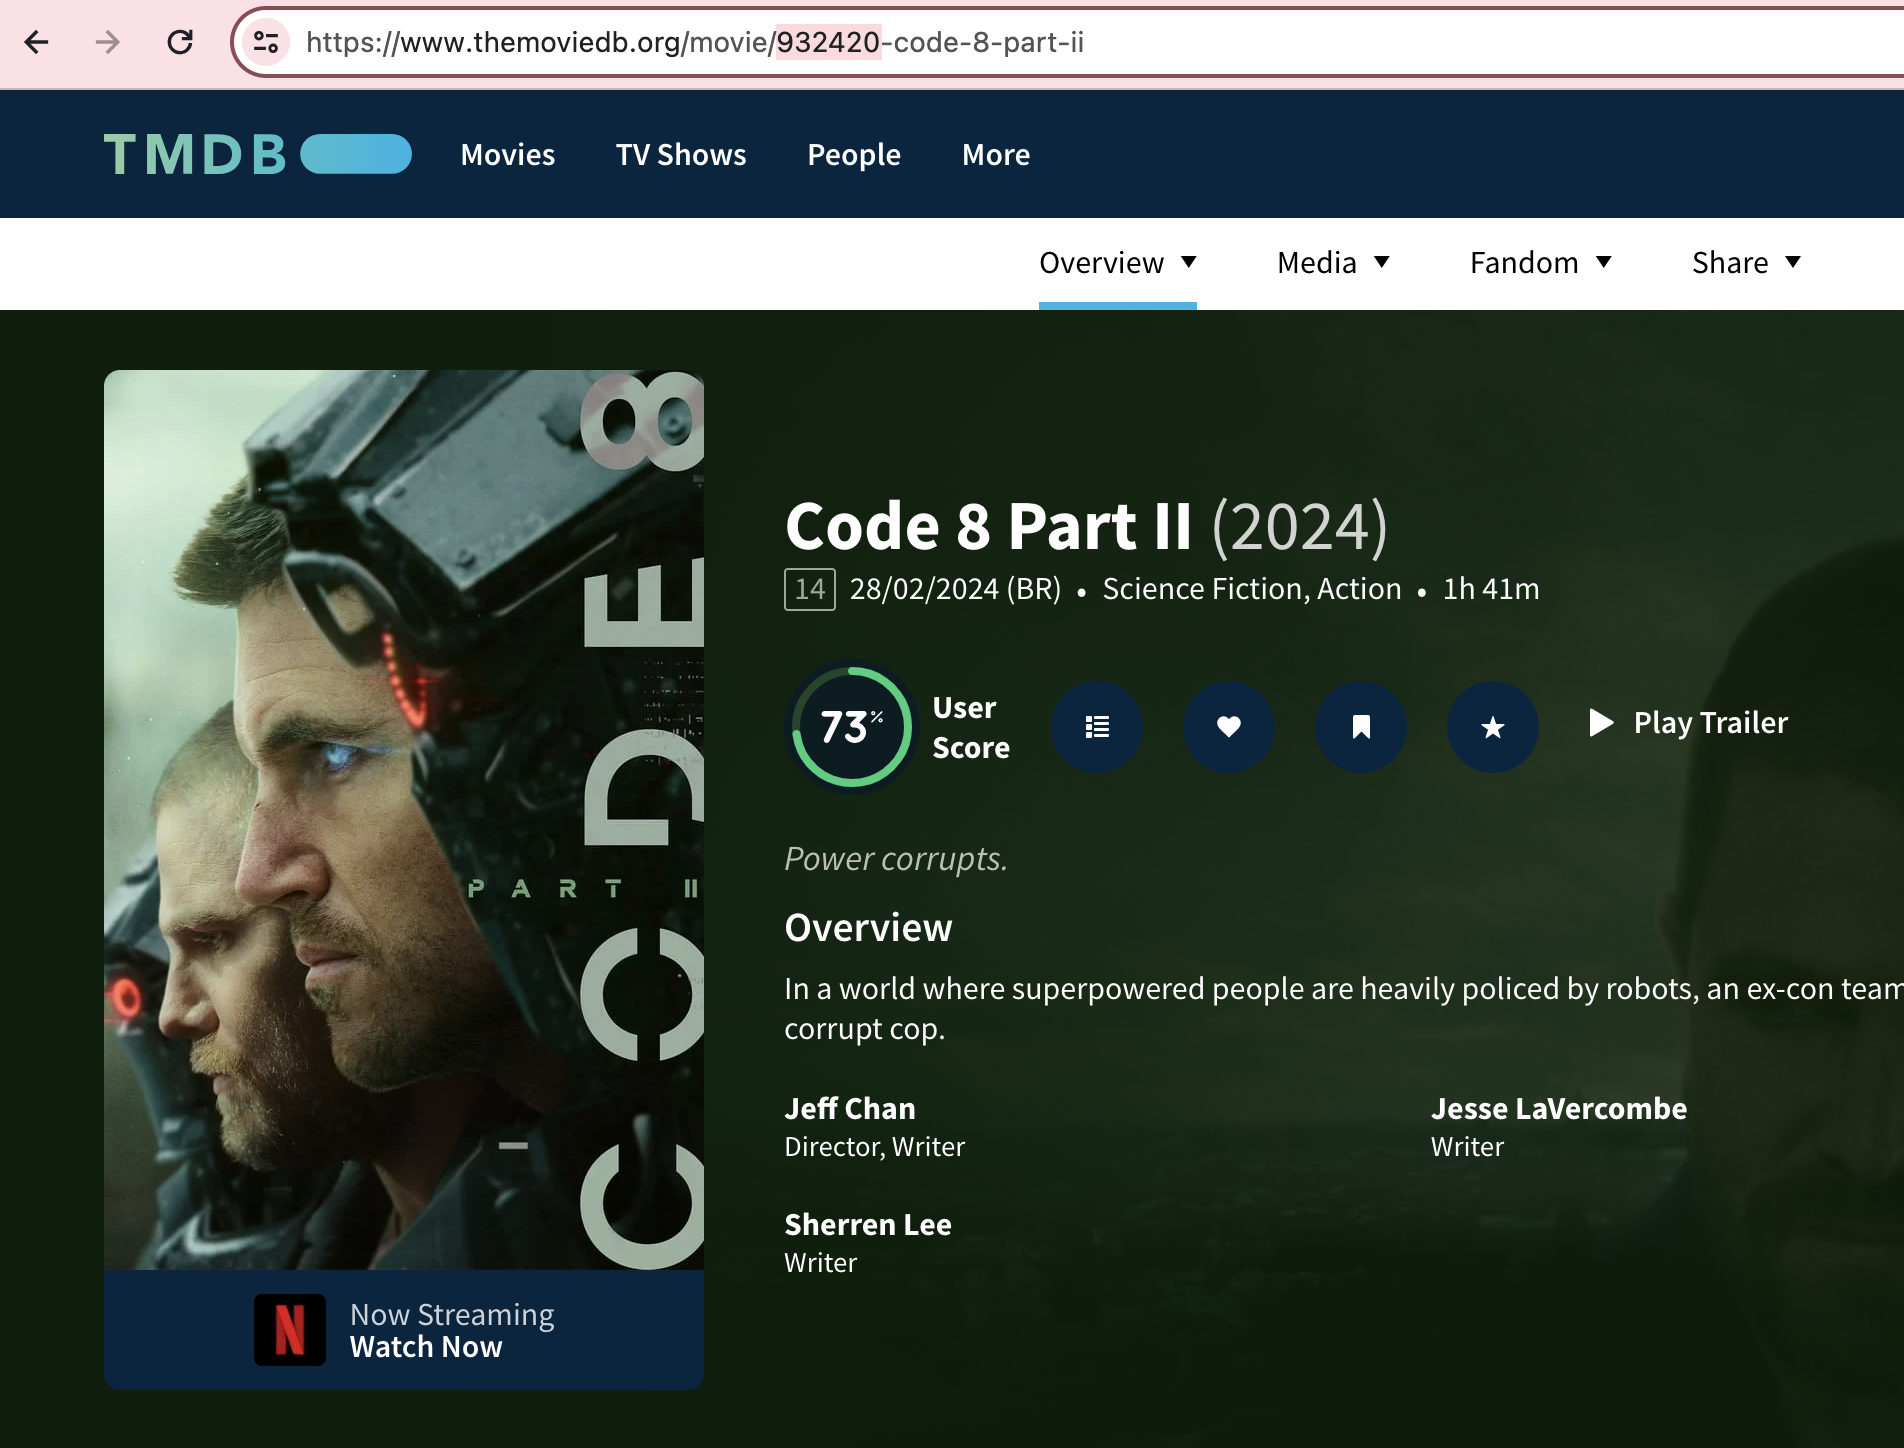
Task: Click the Watch Now link
Action: pos(426,1348)
